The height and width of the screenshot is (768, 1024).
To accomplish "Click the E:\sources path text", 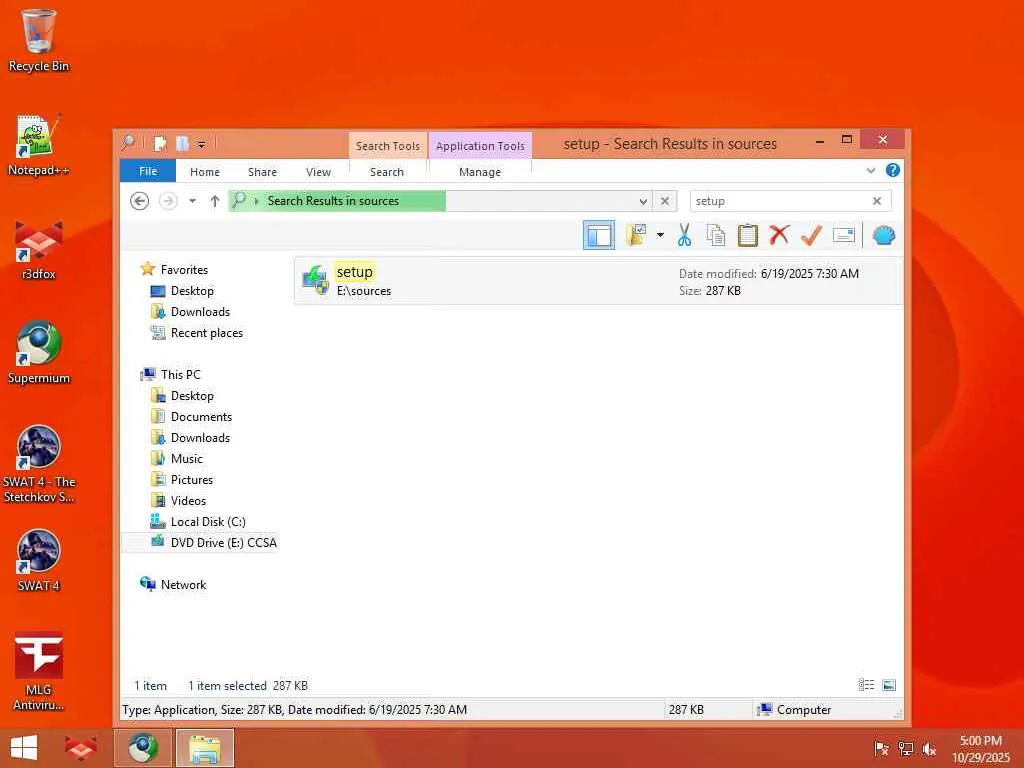I will [x=364, y=291].
